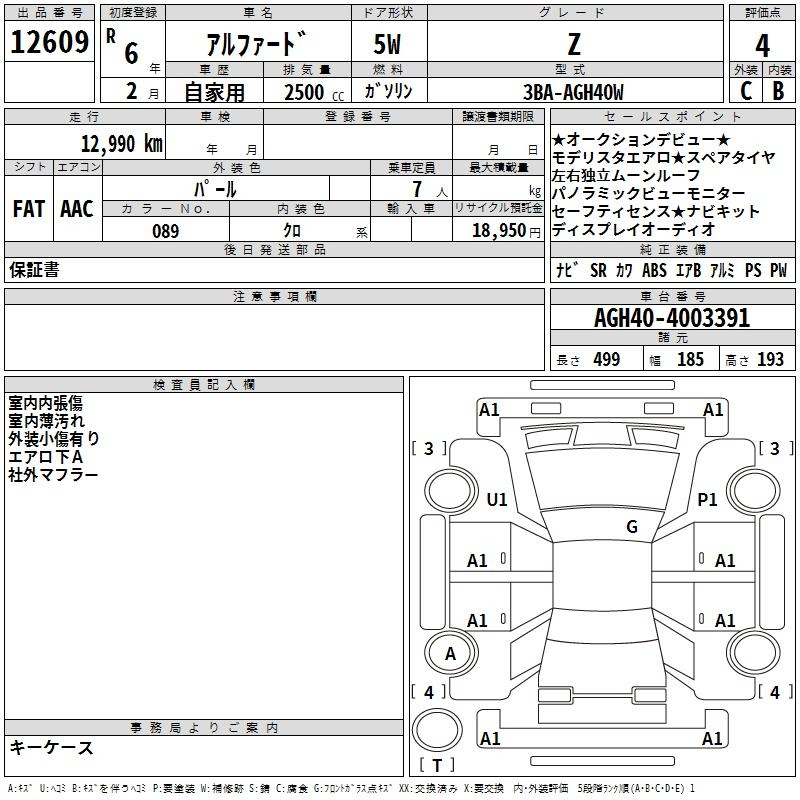Viewport: 800px width, 800px height.
Task: Click the 注意事項欄 section header
Action: 274,296
